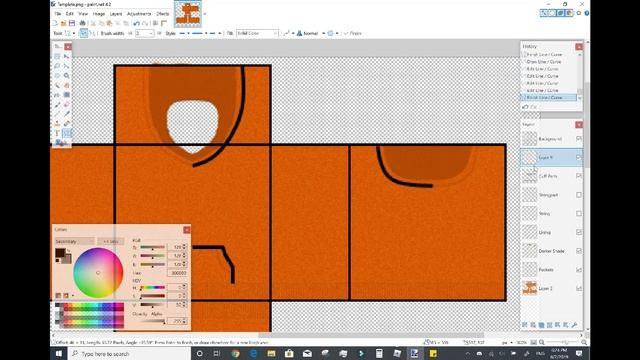Select the Text tool
This screenshot has width=640, height=360.
click(57, 133)
